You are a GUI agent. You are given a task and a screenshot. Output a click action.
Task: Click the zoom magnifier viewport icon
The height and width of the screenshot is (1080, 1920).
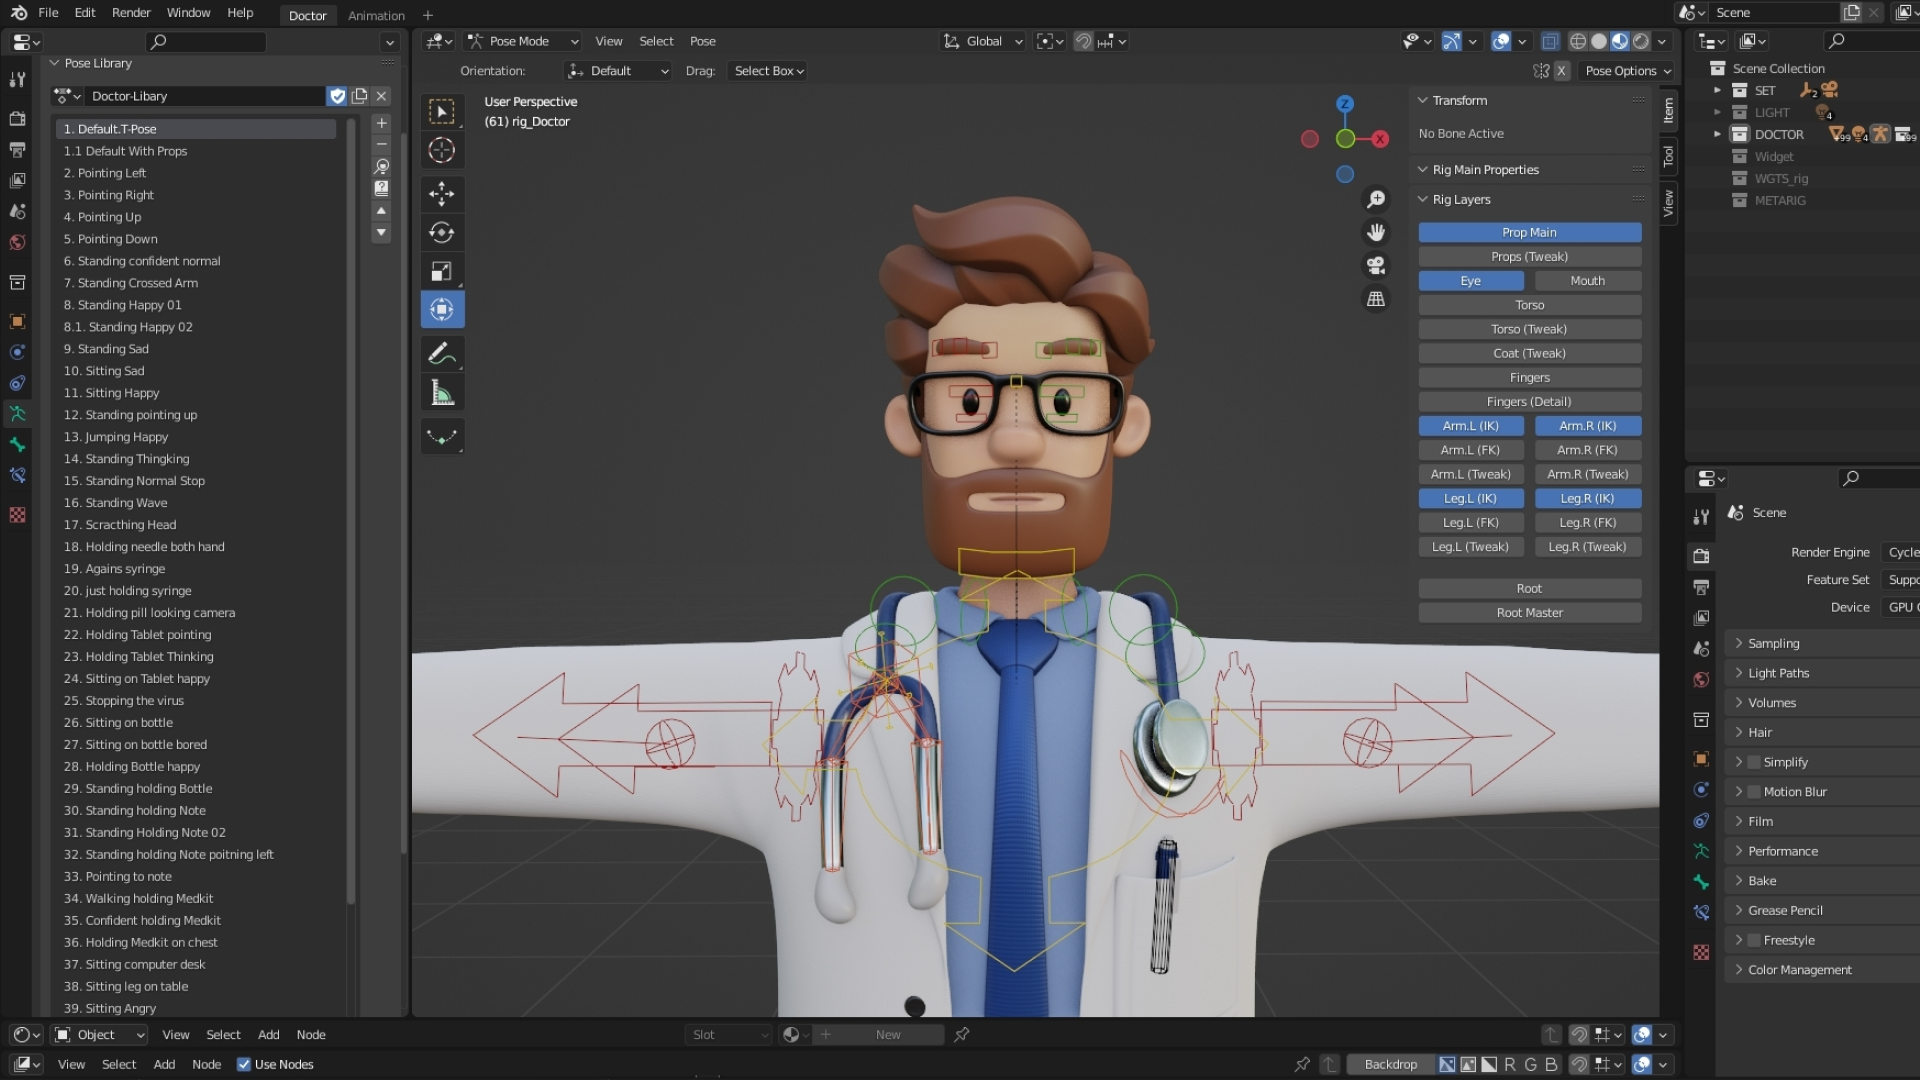point(1376,200)
